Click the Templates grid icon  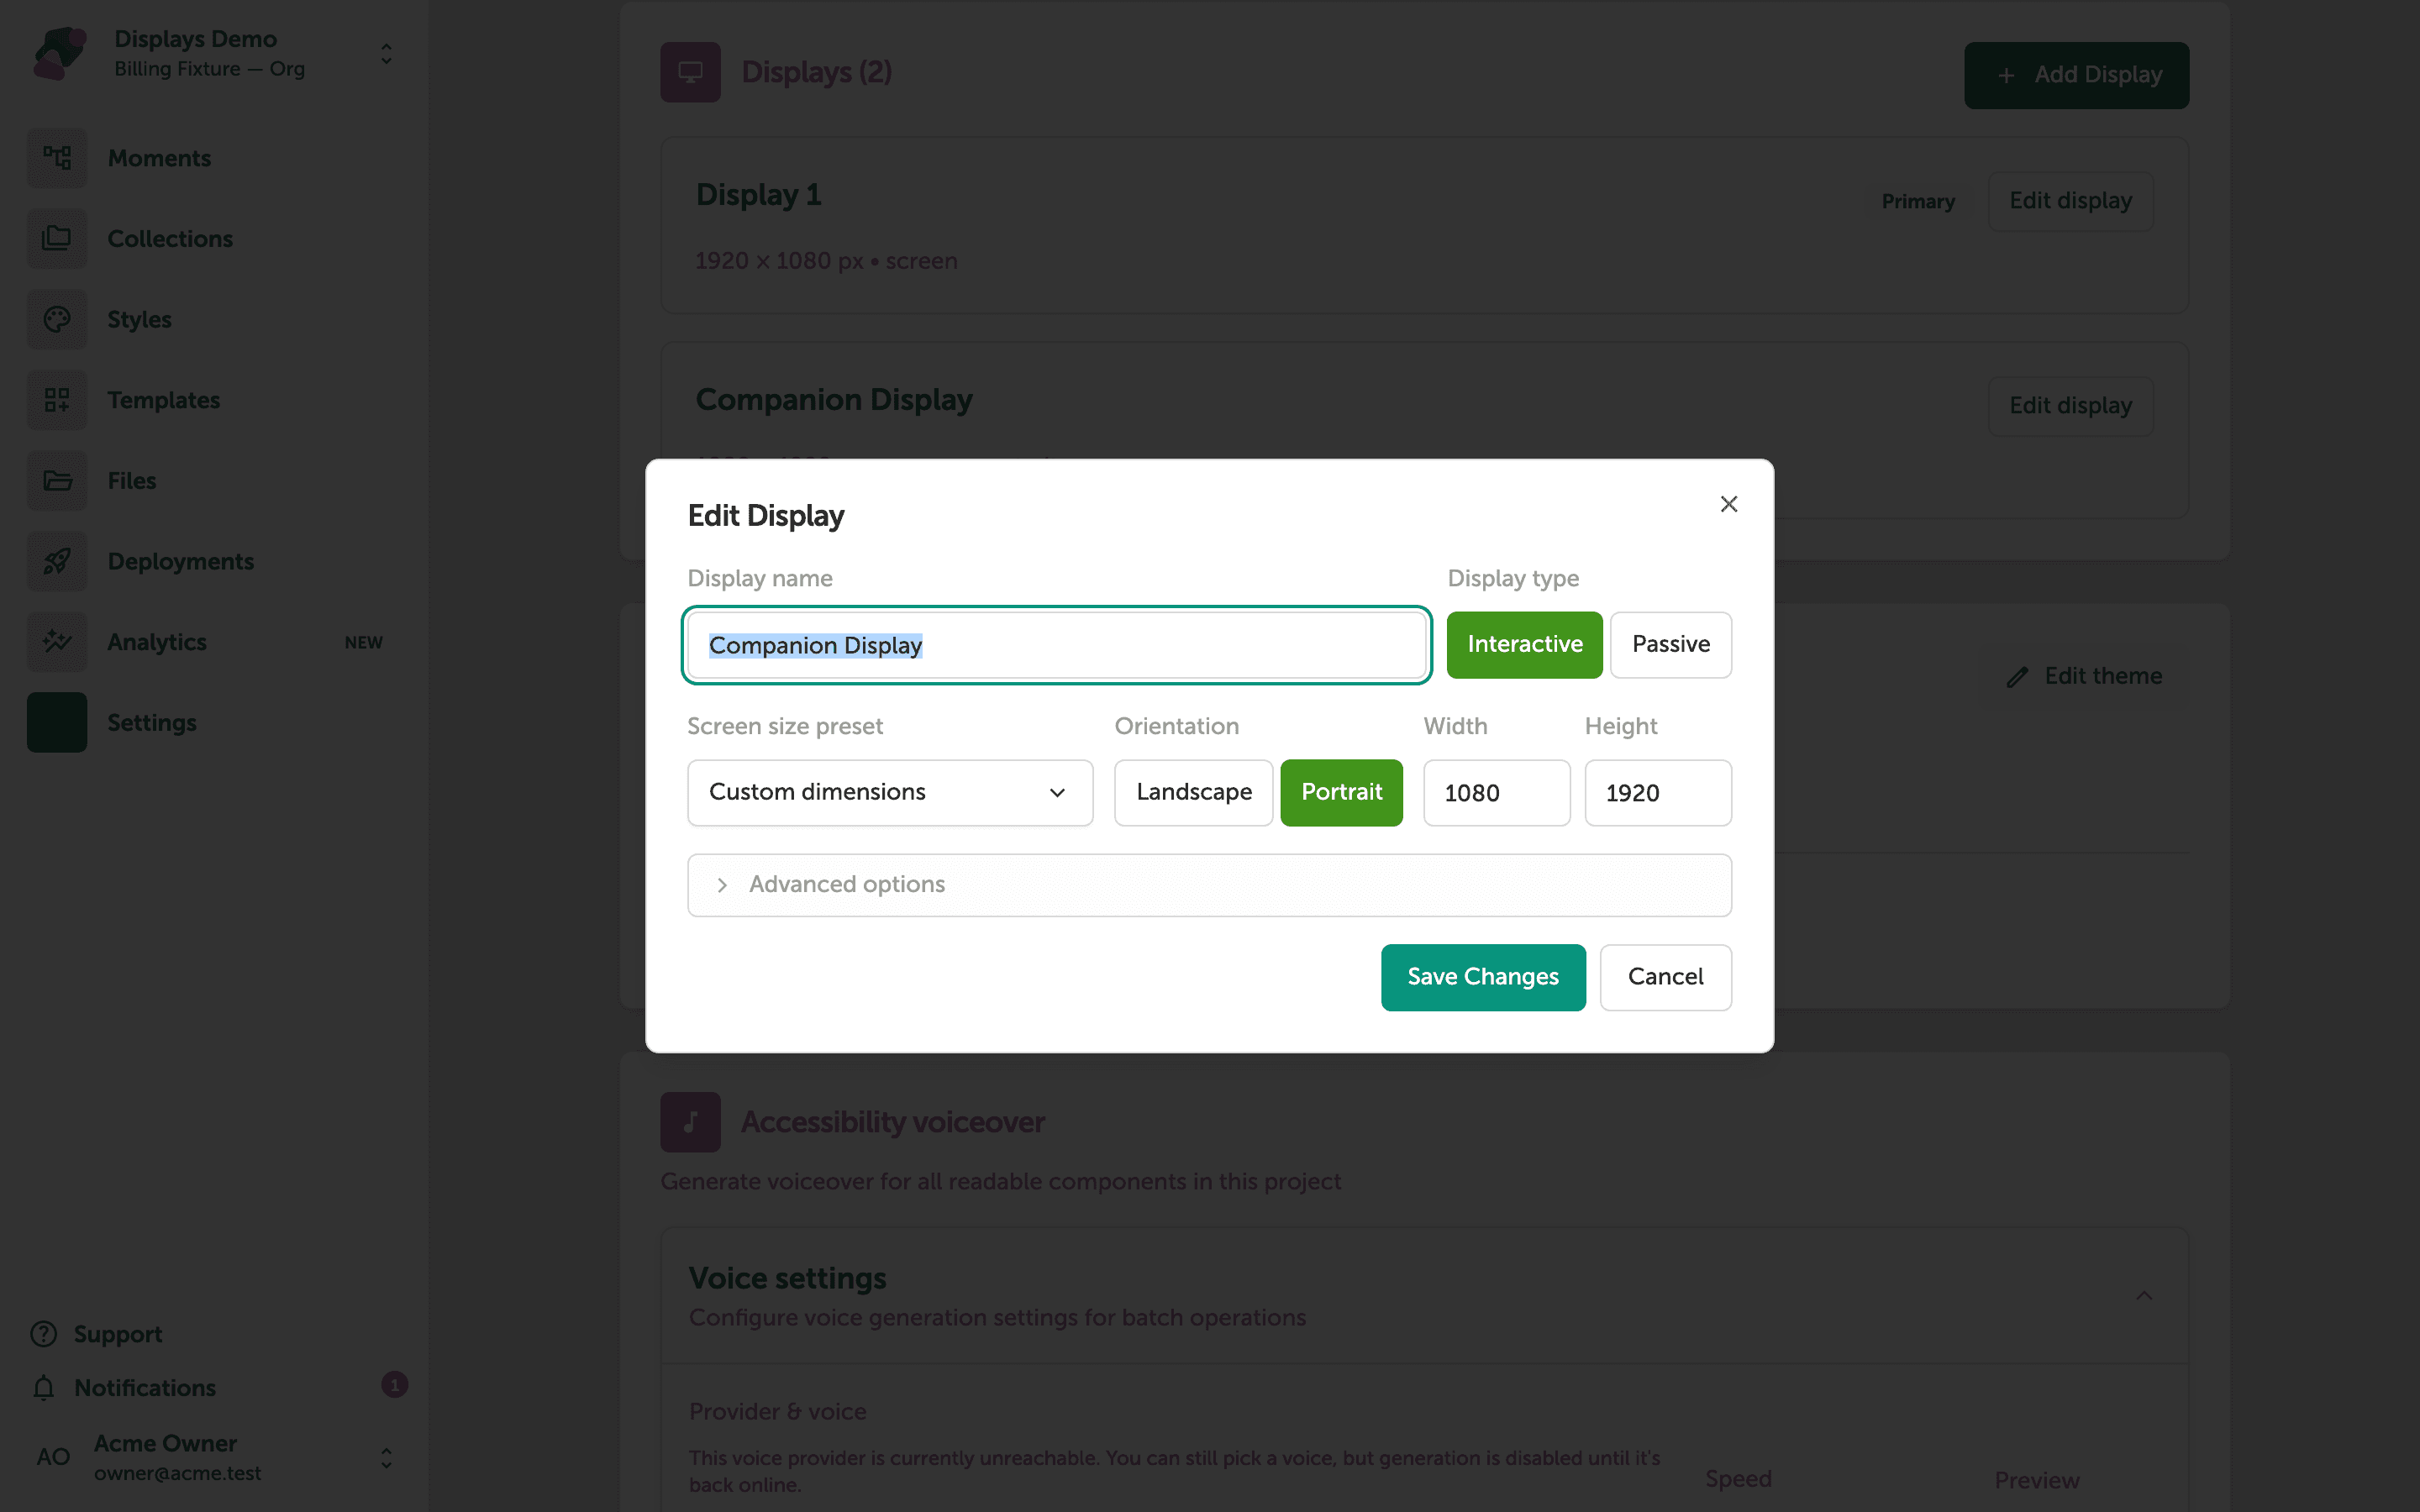(x=57, y=400)
